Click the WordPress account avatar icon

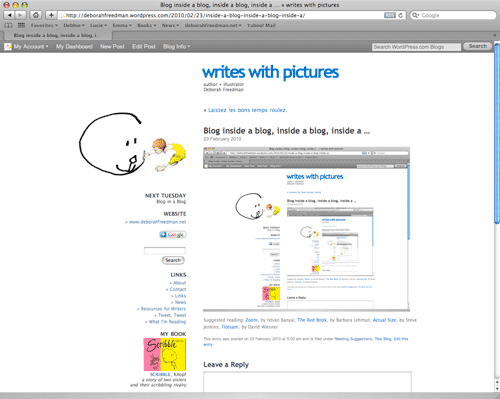(8, 47)
